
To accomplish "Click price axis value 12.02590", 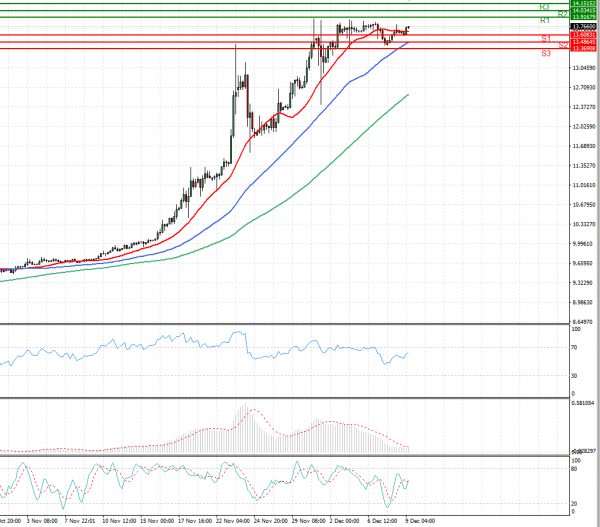I will point(584,127).
